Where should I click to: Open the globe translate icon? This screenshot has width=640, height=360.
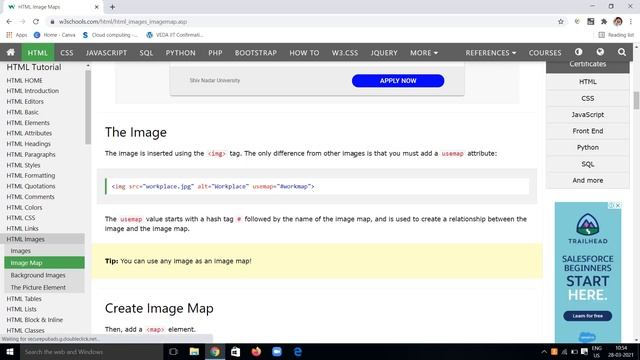pos(600,52)
